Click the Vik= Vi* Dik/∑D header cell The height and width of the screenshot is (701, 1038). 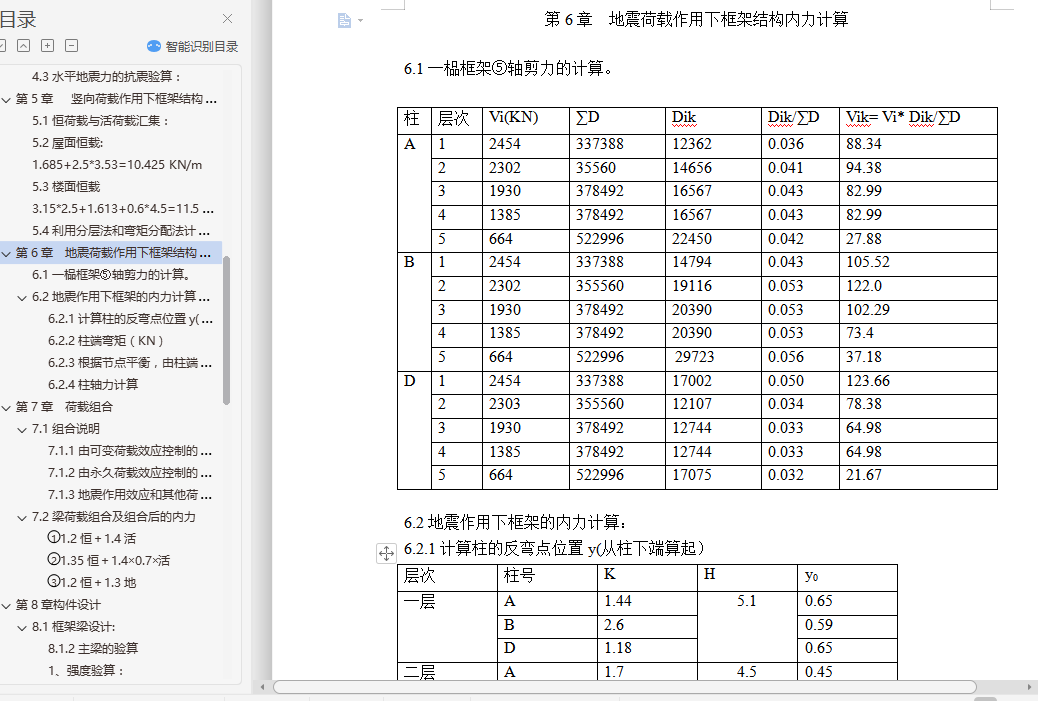tap(918, 120)
